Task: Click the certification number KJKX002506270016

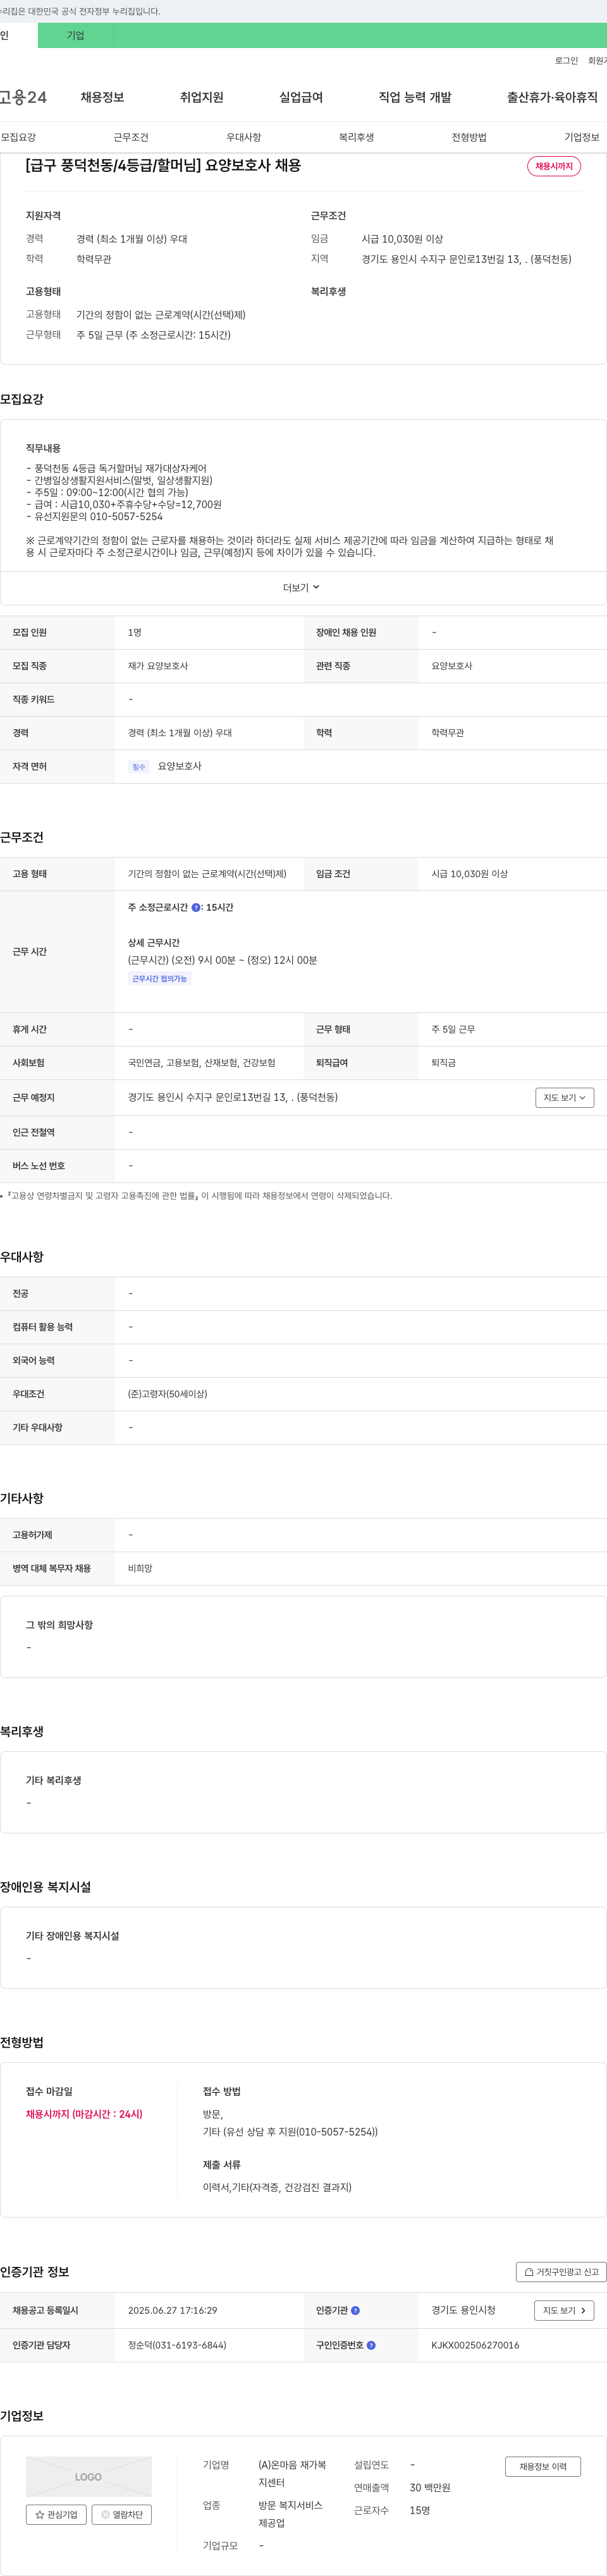Action: pos(475,2345)
